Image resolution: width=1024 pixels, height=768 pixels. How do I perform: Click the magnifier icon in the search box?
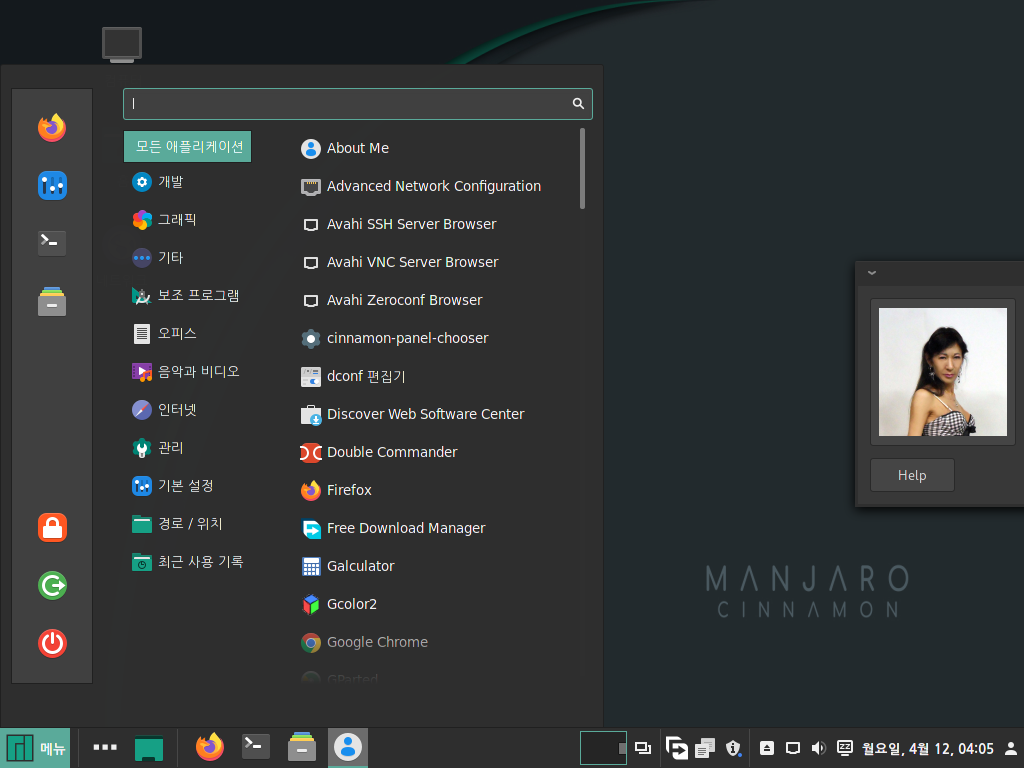pyautogui.click(x=578, y=104)
